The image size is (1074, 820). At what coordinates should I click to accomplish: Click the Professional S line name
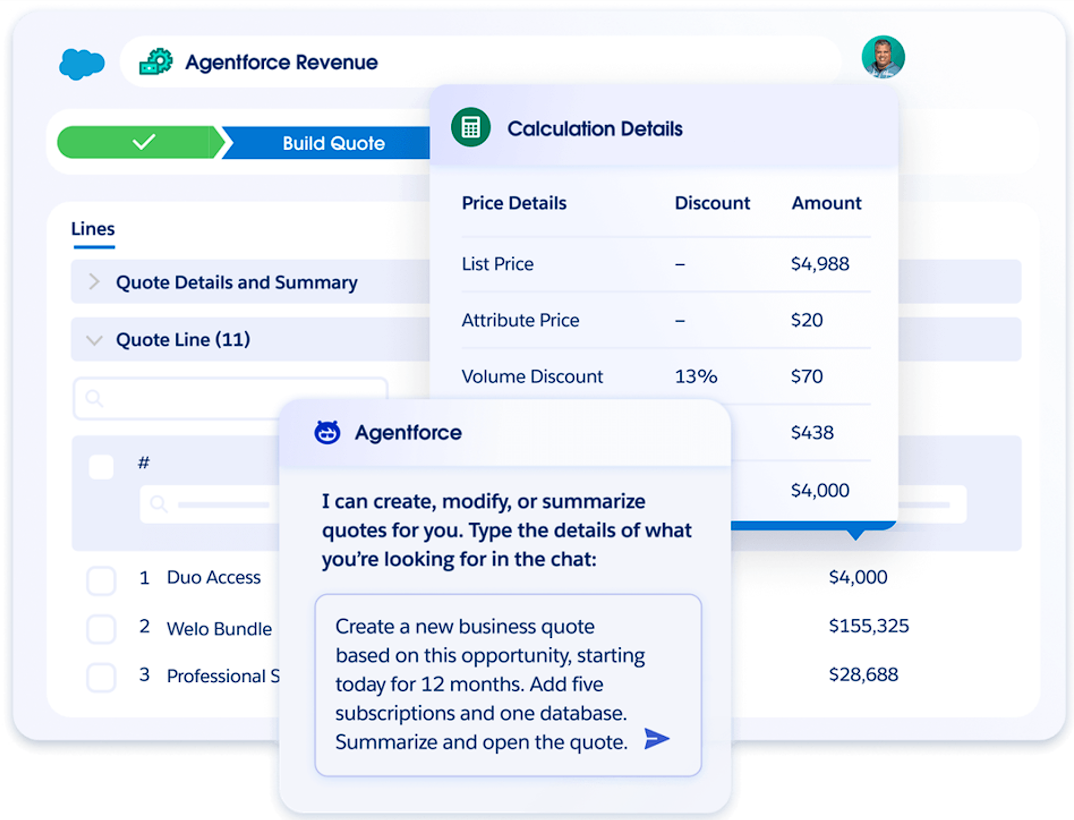223,676
